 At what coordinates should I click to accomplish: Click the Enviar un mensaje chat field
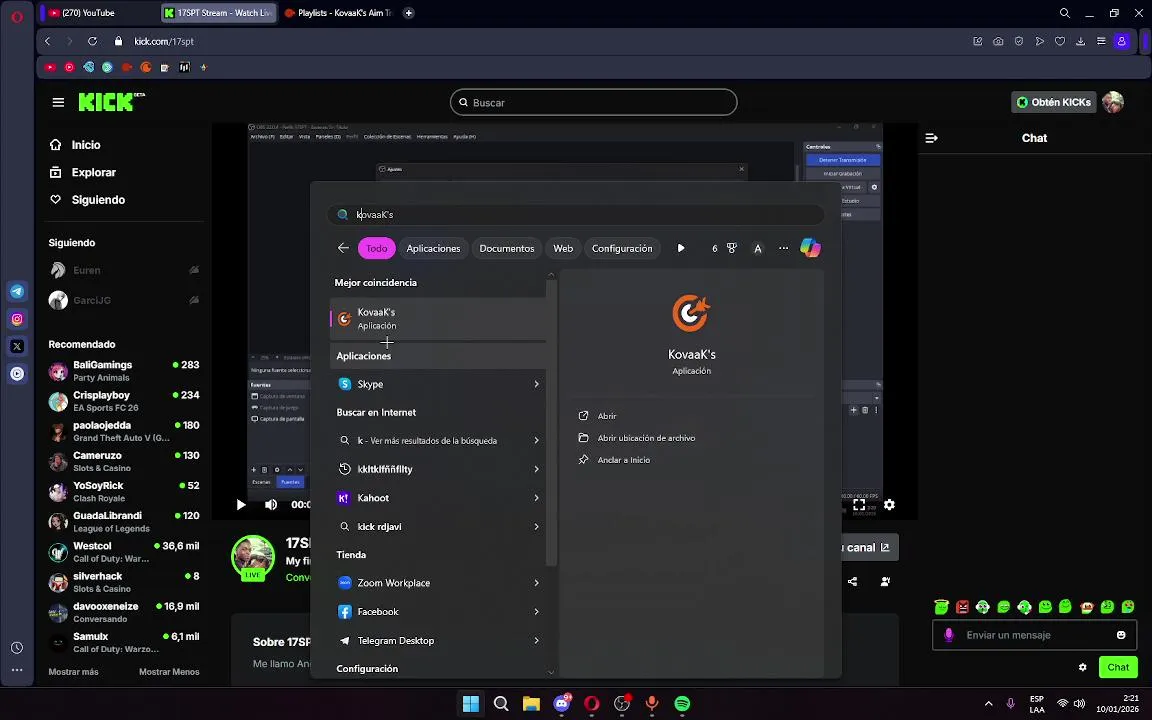tap(1034, 635)
